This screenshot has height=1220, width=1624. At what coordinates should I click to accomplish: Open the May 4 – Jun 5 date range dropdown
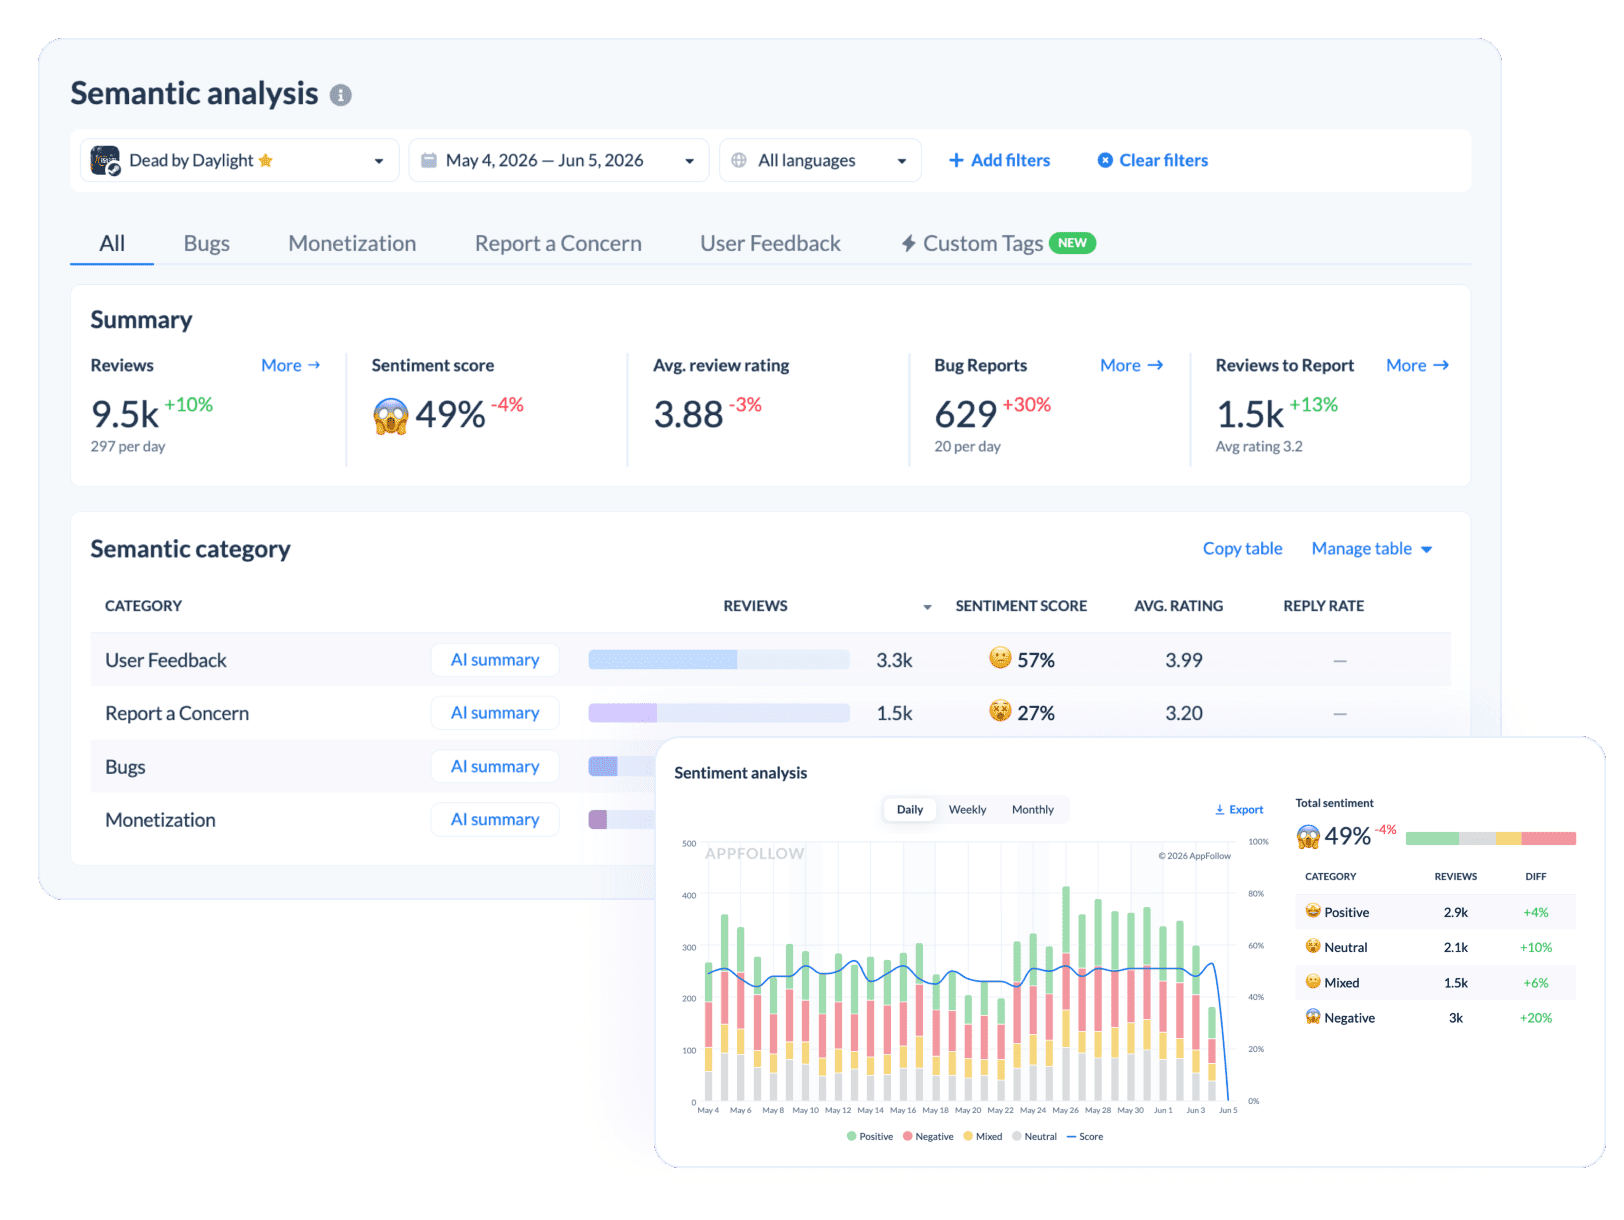pos(559,160)
